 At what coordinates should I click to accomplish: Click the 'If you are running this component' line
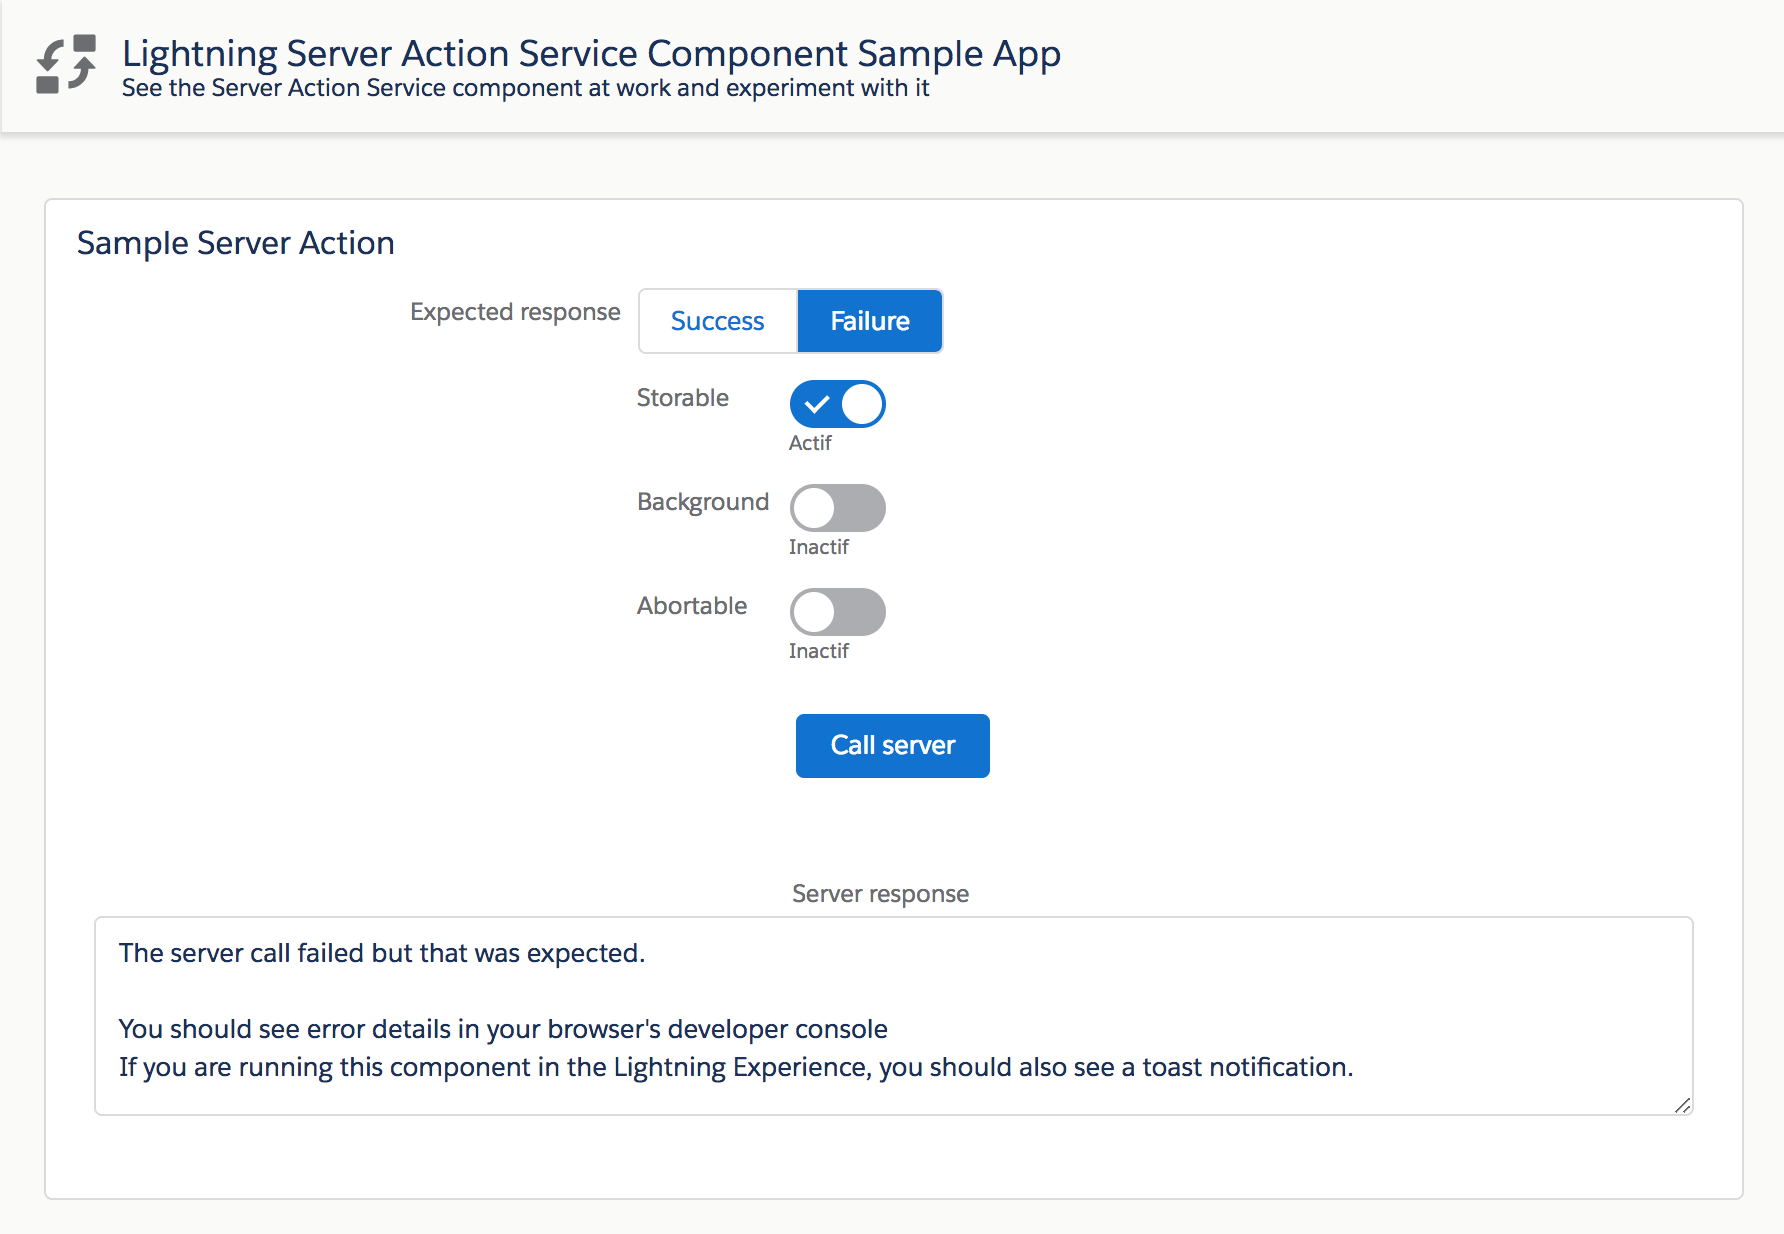(x=736, y=1067)
